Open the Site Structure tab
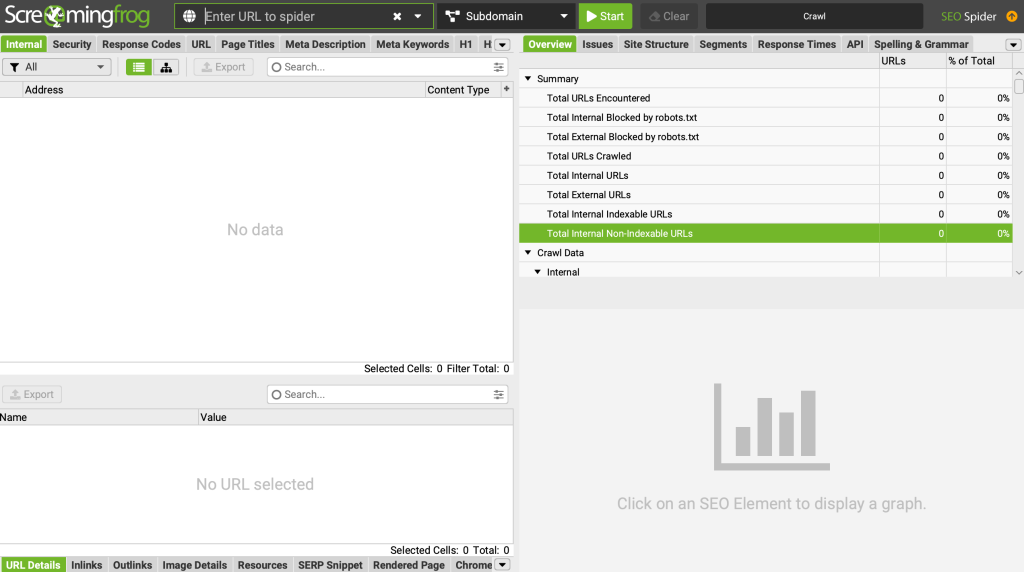This screenshot has height=572, width=1024. click(655, 44)
